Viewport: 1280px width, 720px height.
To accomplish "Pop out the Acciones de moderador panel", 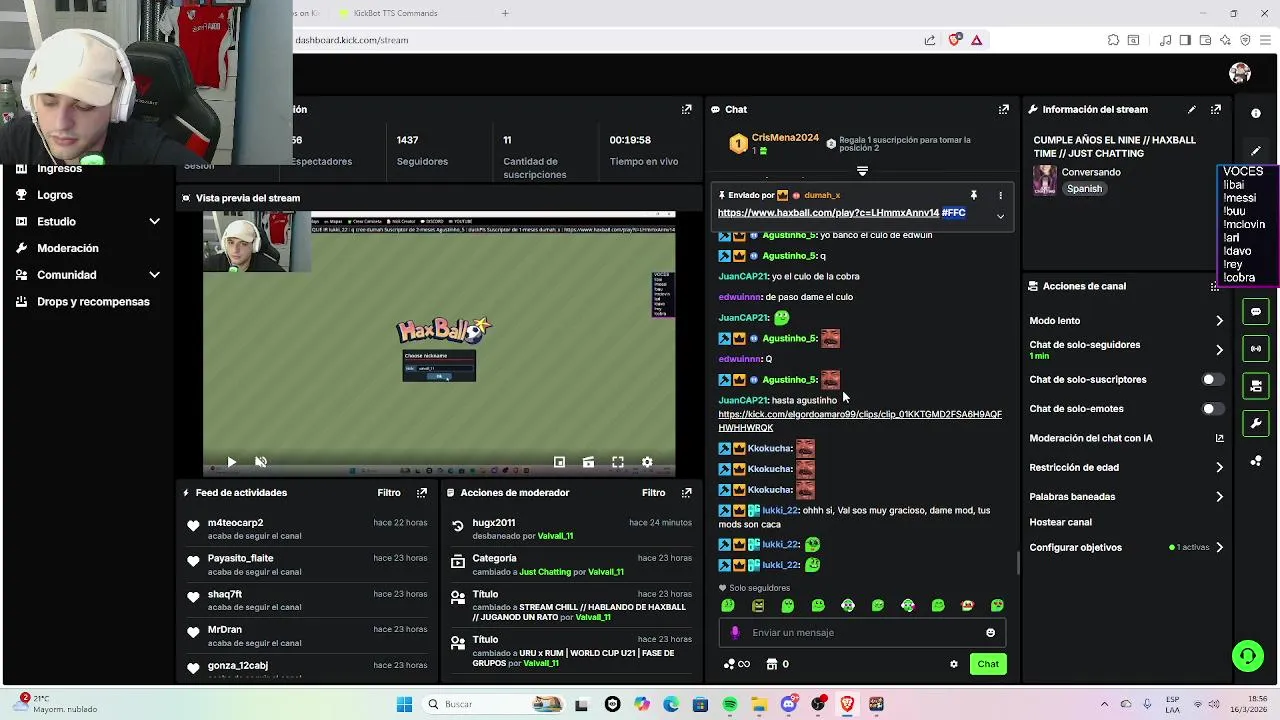I will [686, 492].
